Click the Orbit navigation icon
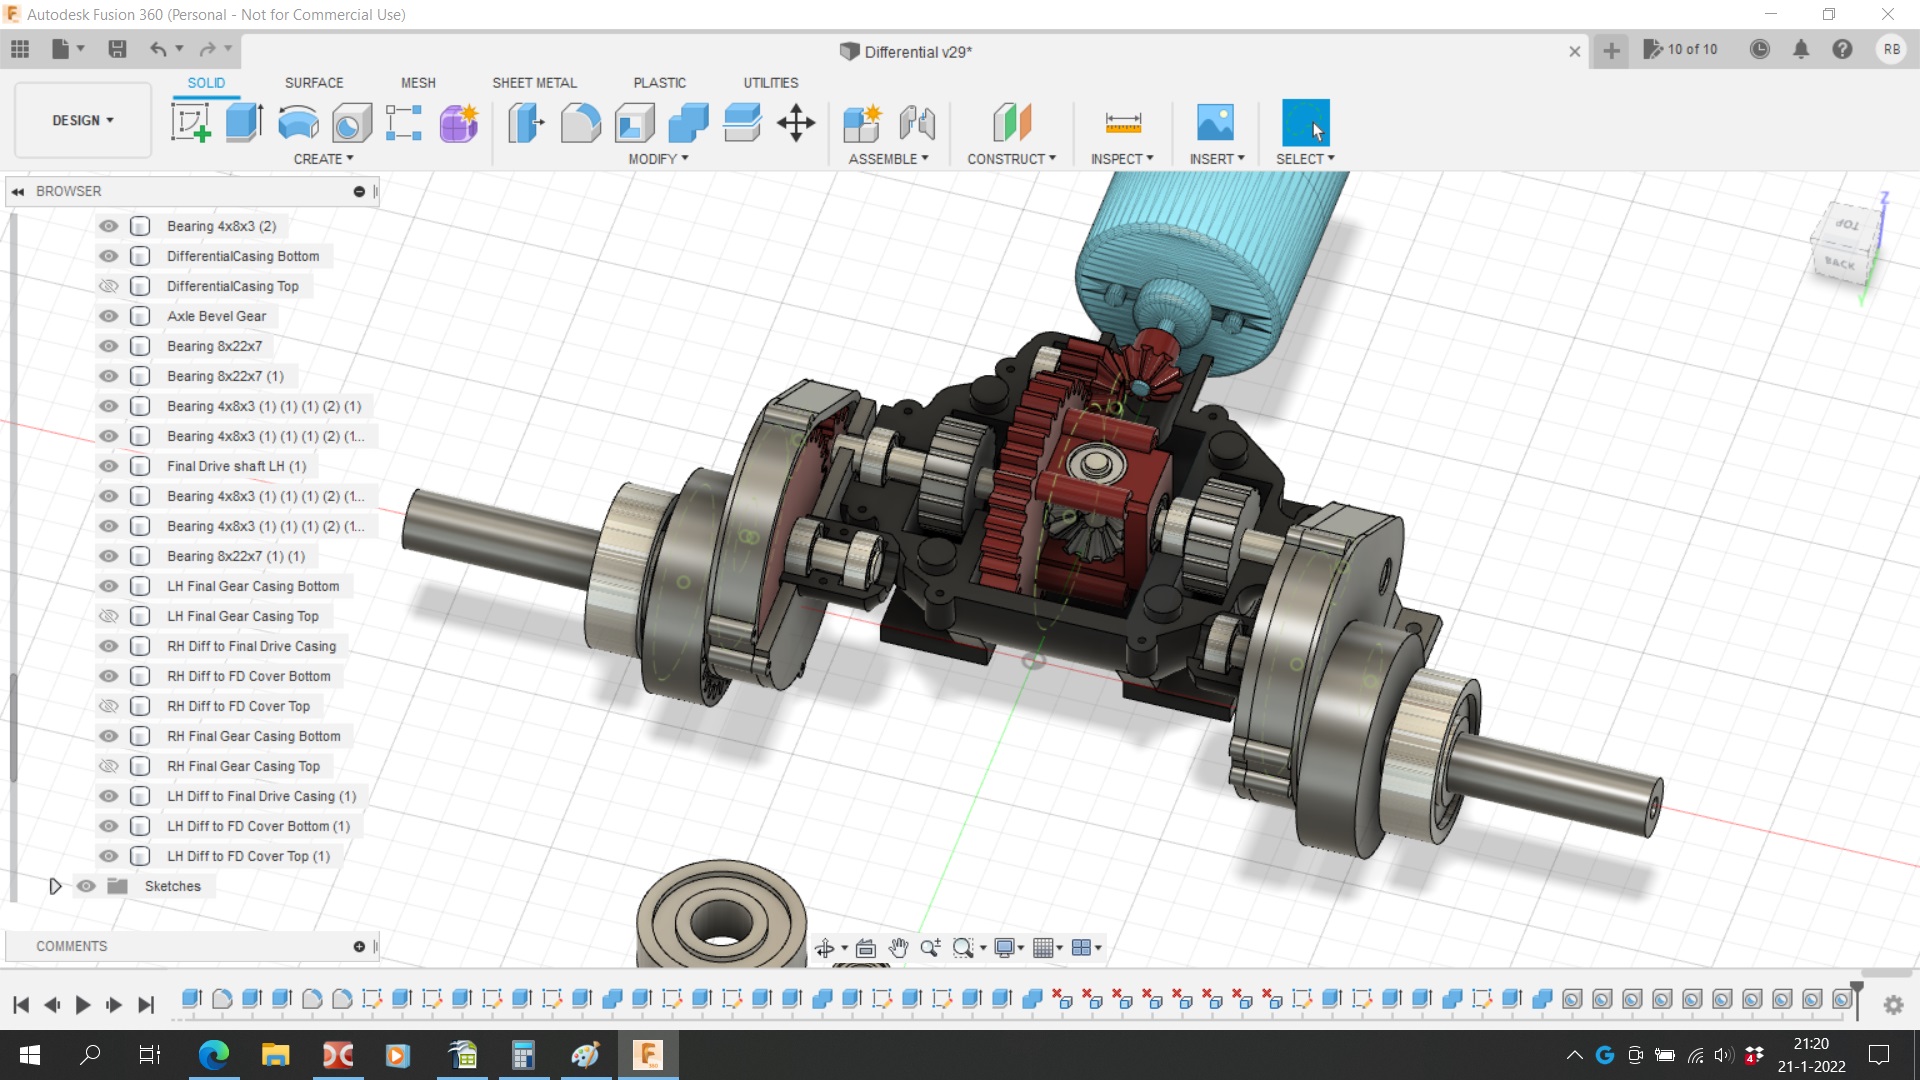This screenshot has width=1920, height=1080. point(824,948)
